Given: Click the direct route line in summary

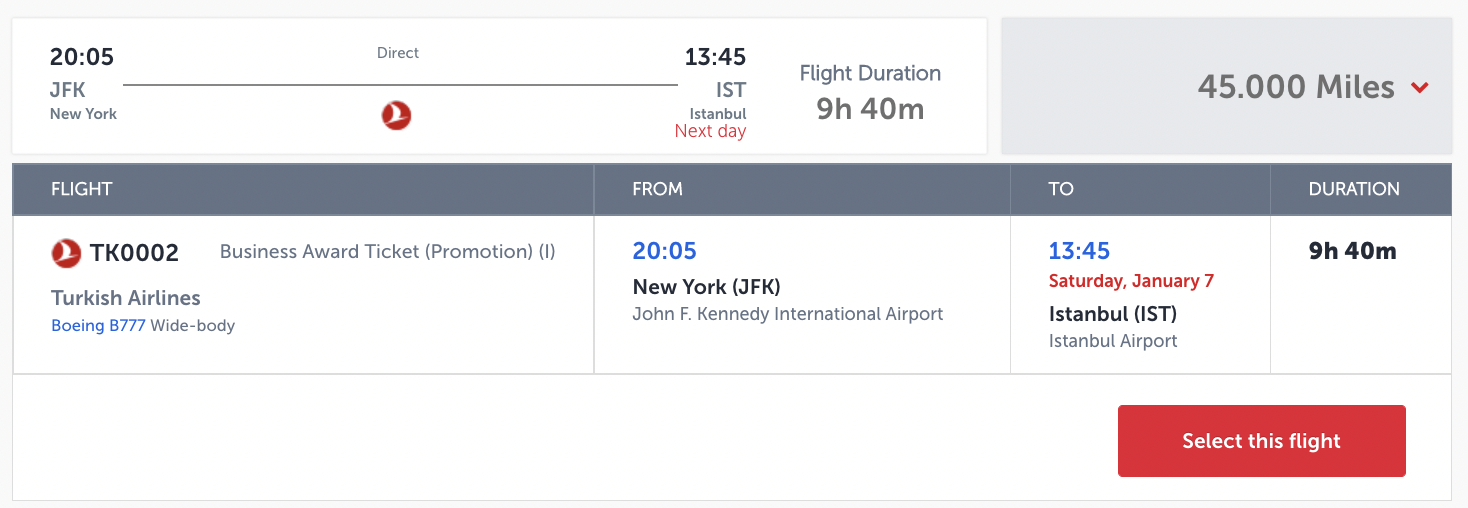Looking at the screenshot, I should click(x=400, y=85).
